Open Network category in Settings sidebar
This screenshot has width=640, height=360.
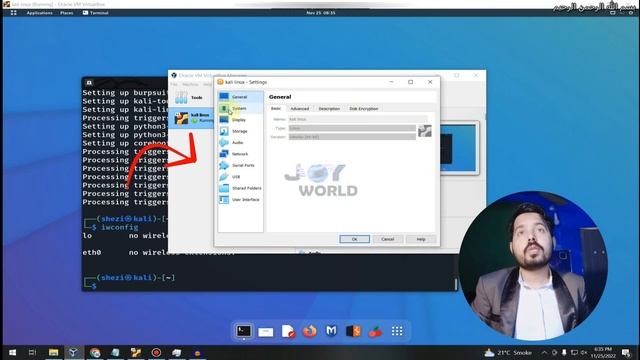click(240, 154)
